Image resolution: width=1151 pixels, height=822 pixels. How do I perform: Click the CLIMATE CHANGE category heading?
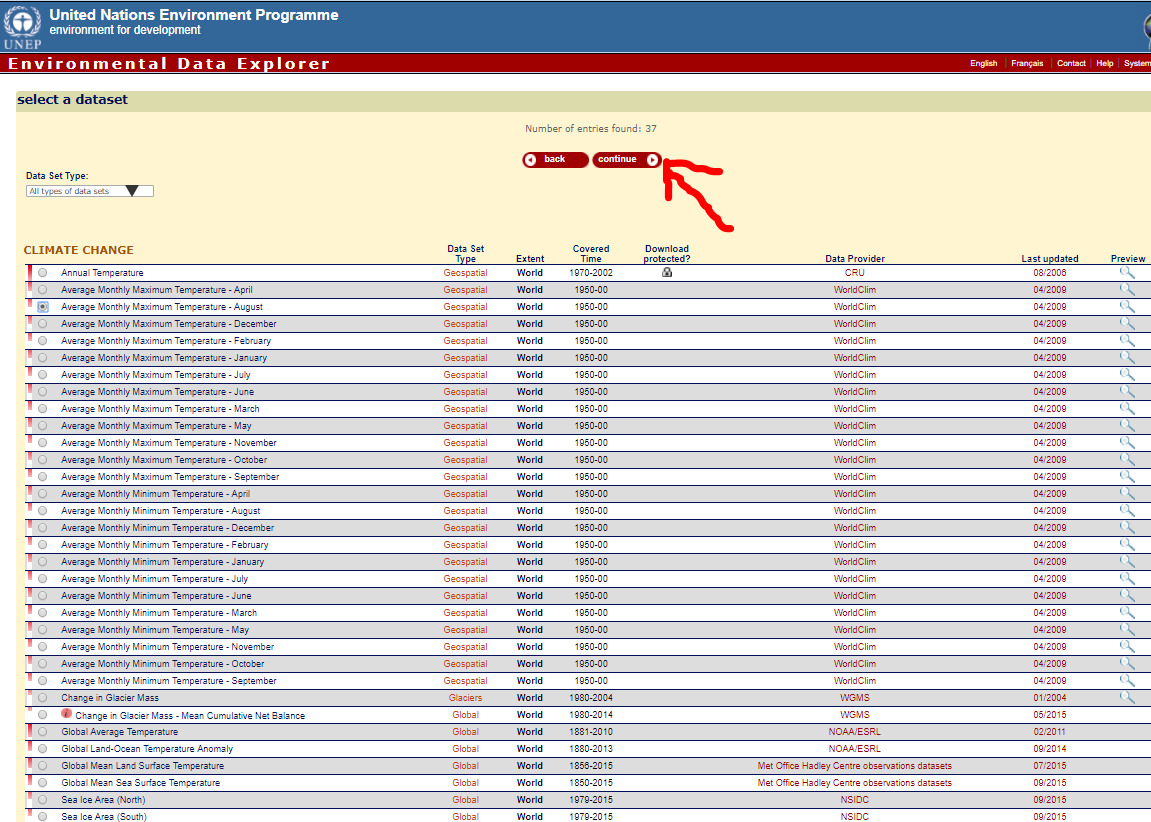coord(79,250)
